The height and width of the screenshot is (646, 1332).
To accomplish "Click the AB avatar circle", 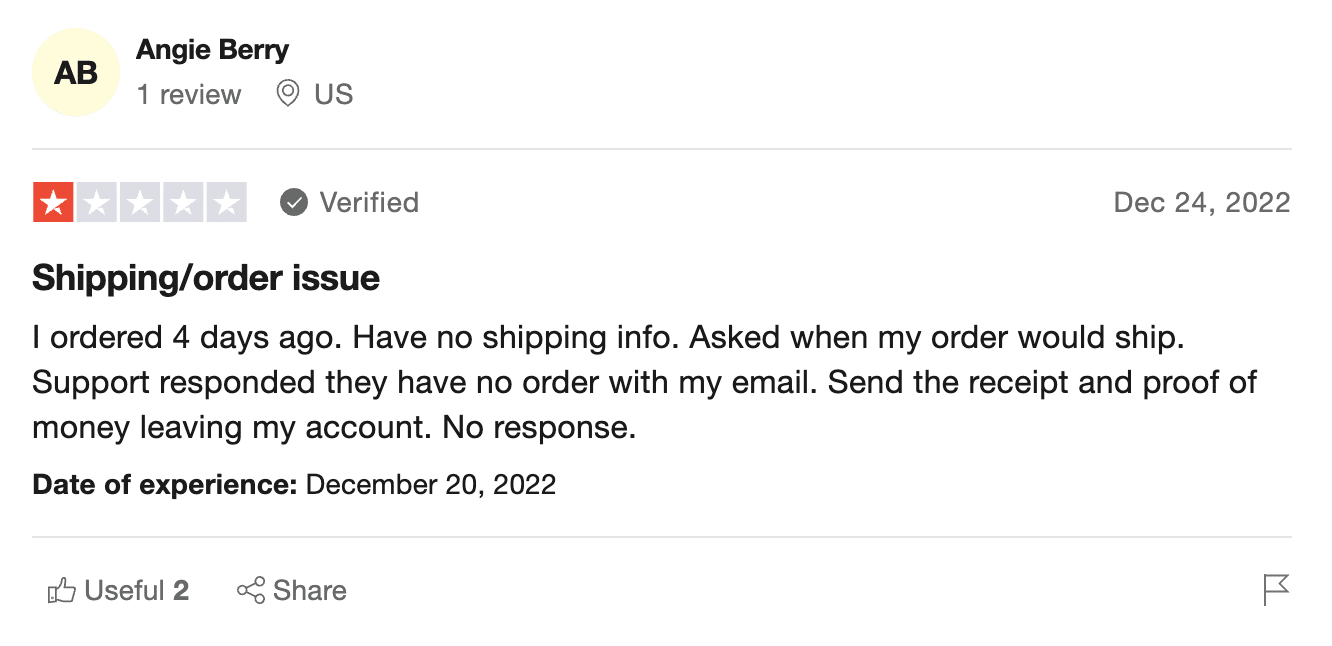I will pos(76,73).
